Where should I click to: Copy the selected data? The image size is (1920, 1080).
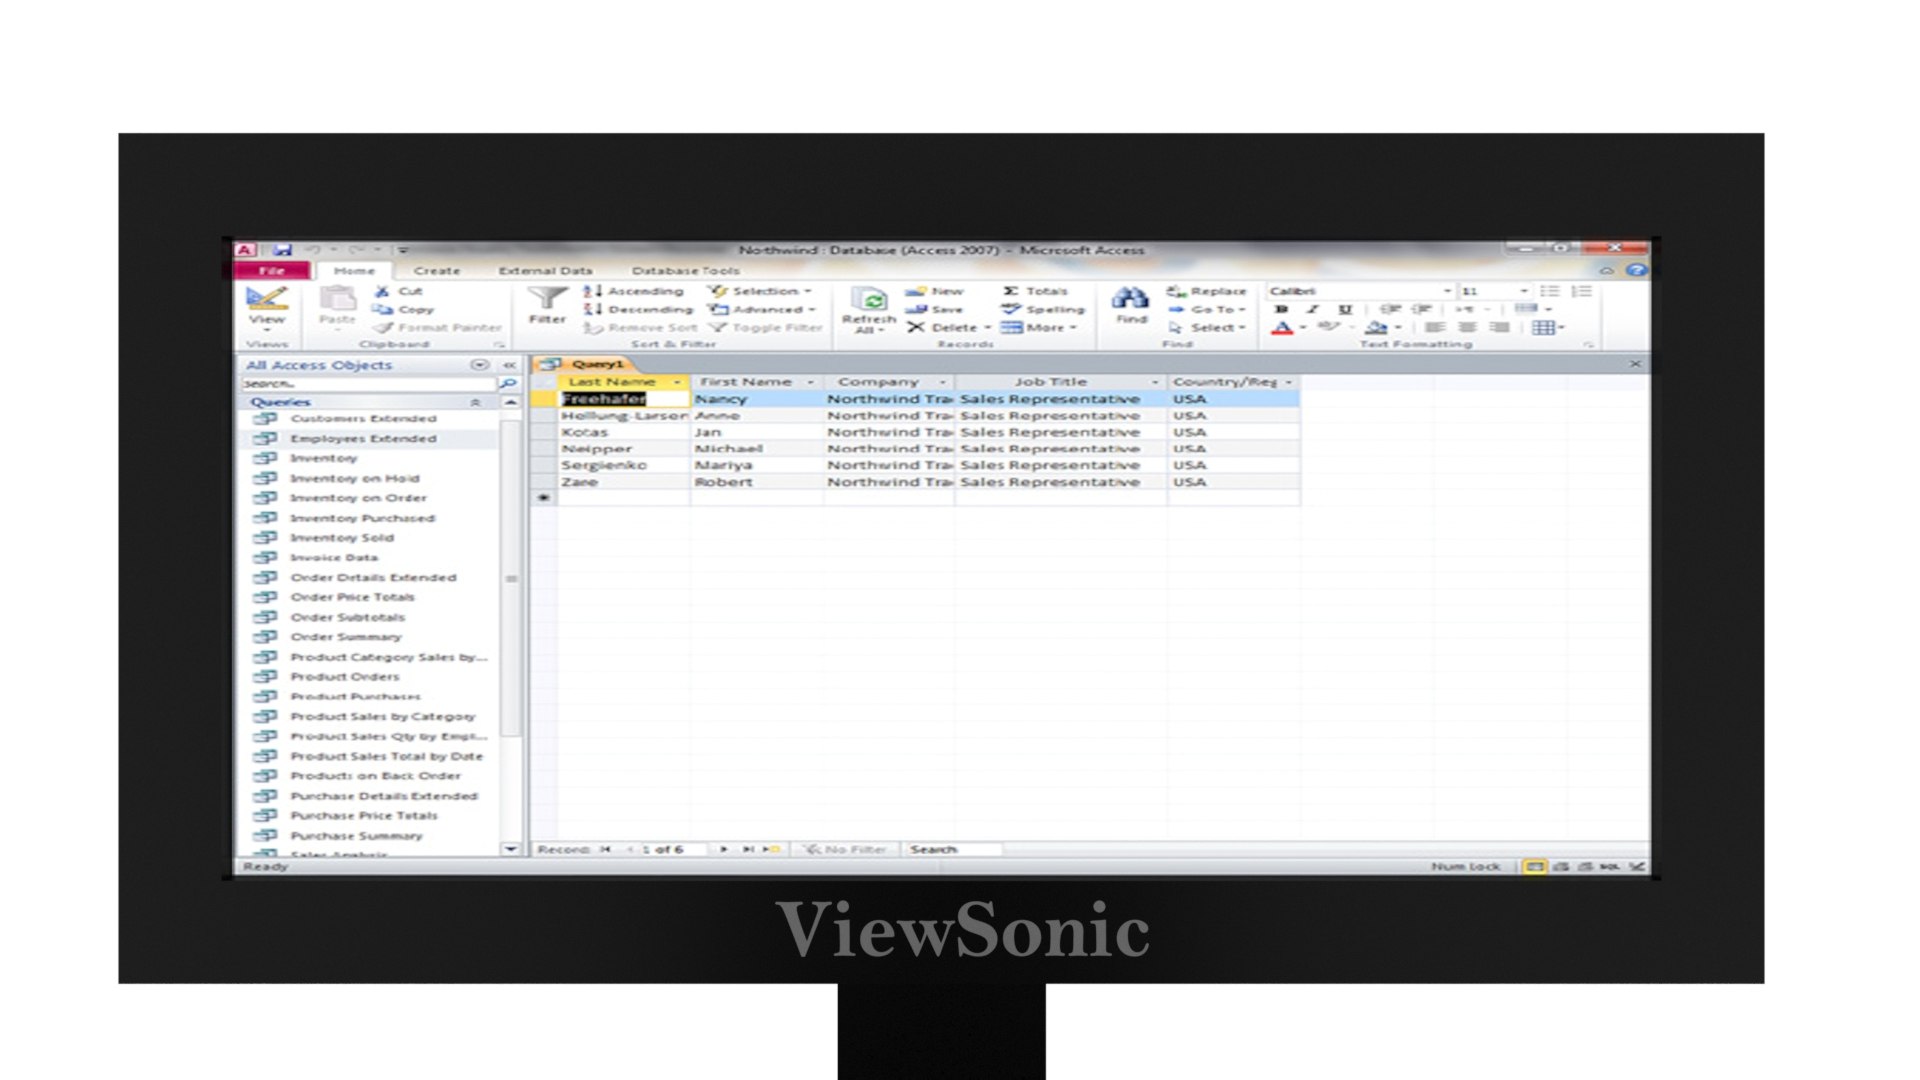(404, 309)
